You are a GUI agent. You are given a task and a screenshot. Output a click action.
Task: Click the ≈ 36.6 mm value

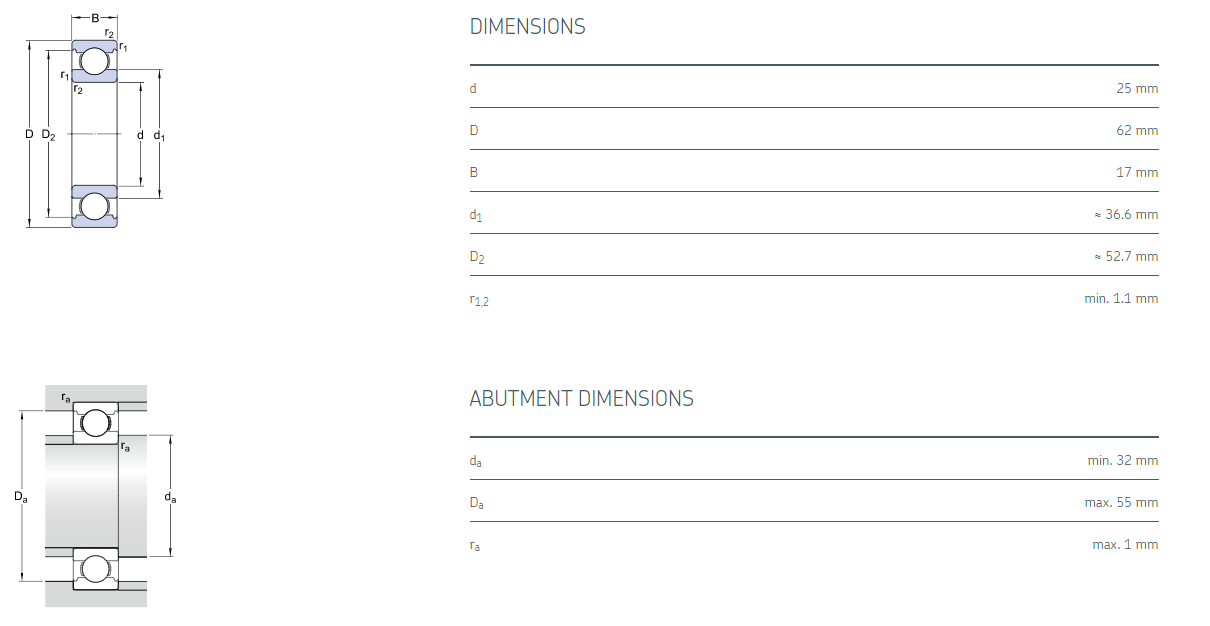pyautogui.click(x=1126, y=215)
